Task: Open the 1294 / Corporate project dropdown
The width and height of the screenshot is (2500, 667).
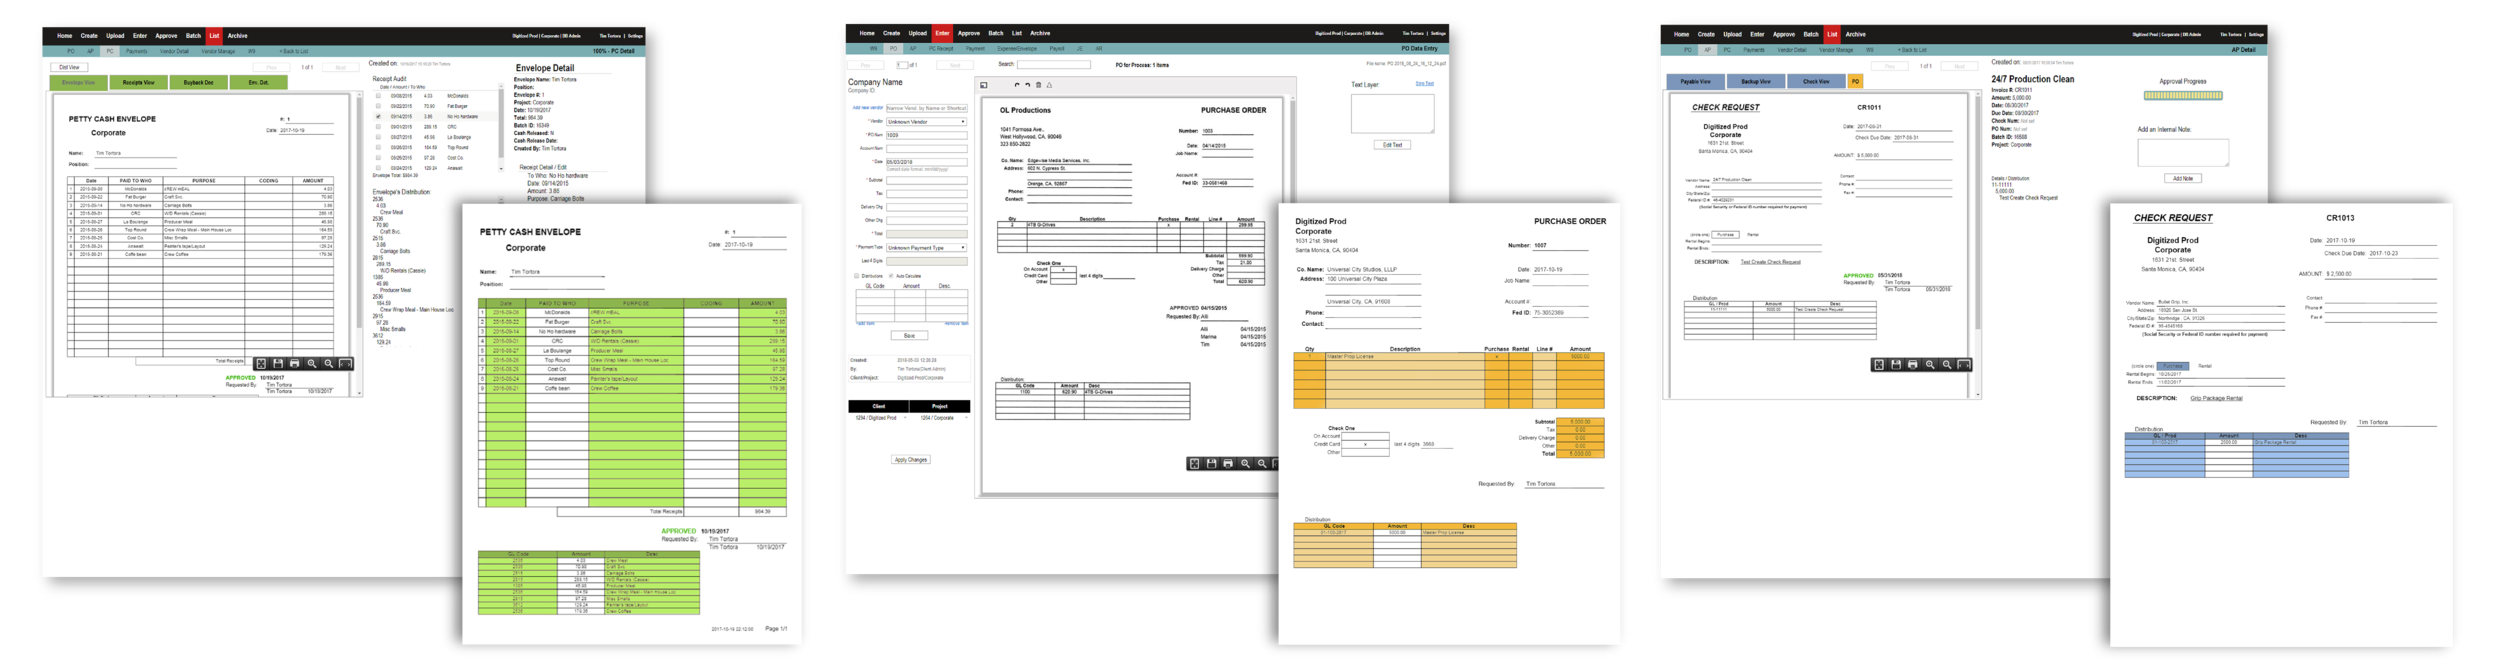Action: 939,418
